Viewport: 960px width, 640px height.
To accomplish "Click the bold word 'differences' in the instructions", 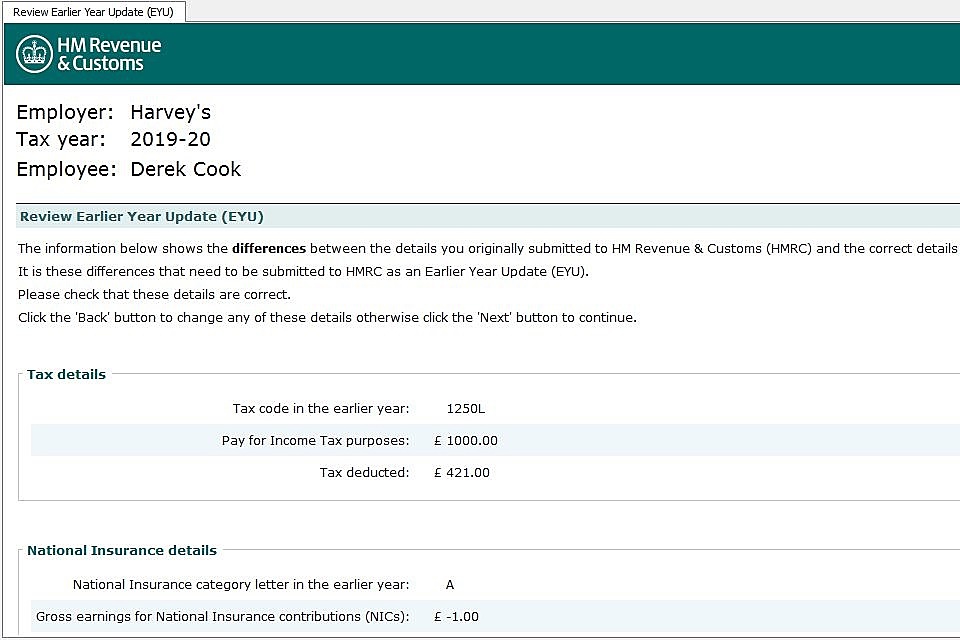I will pos(268,248).
